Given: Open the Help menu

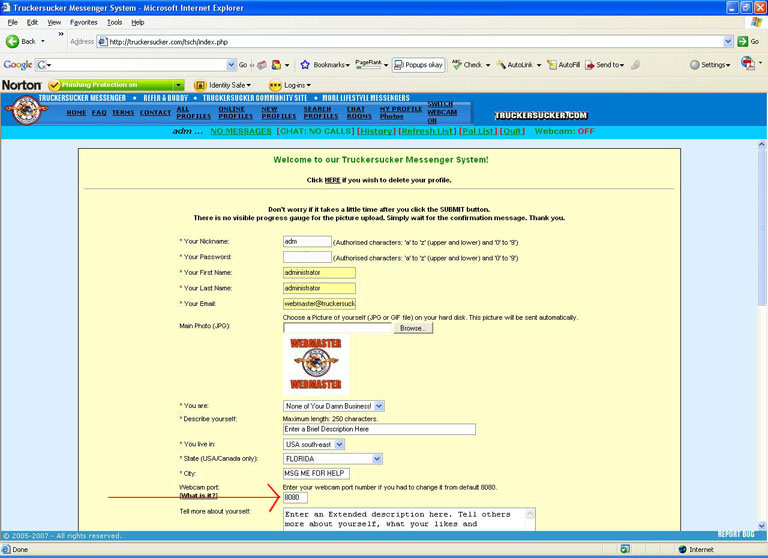Looking at the screenshot, I should (138, 23).
